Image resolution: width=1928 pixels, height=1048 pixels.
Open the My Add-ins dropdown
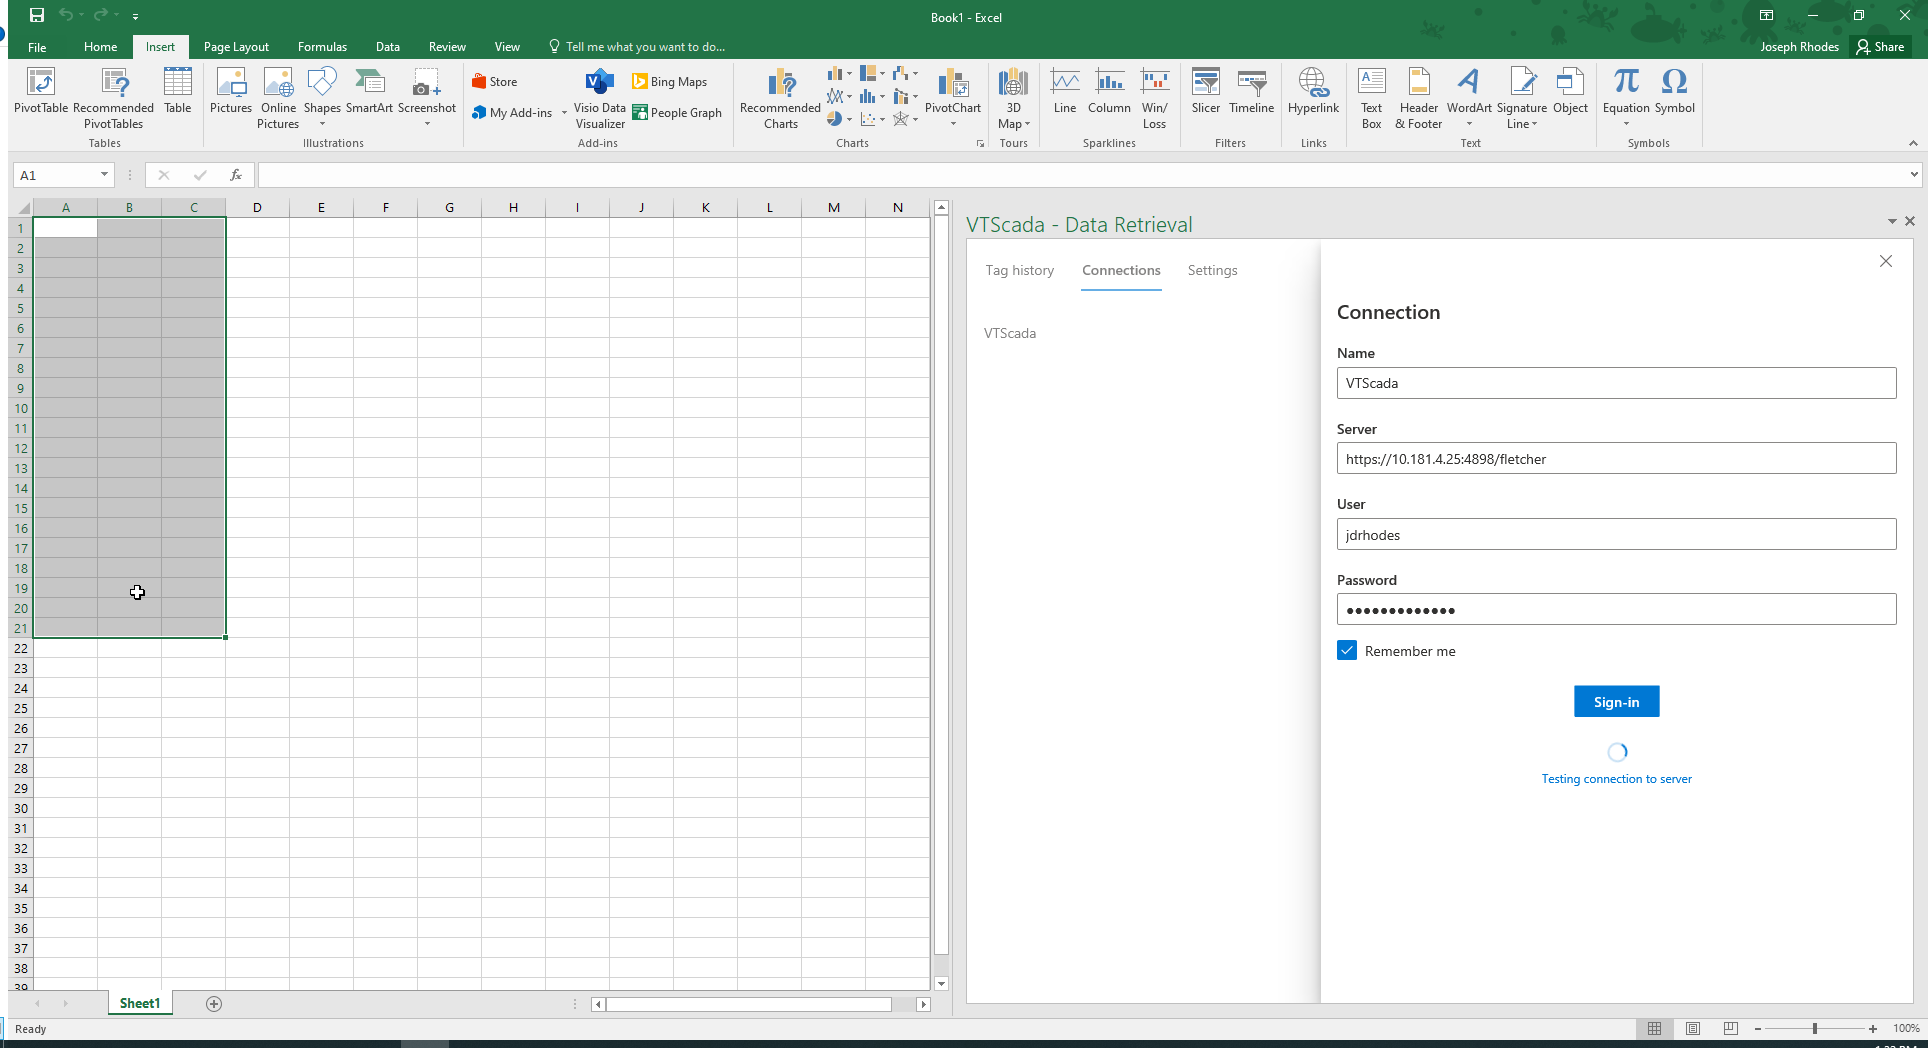click(x=564, y=113)
